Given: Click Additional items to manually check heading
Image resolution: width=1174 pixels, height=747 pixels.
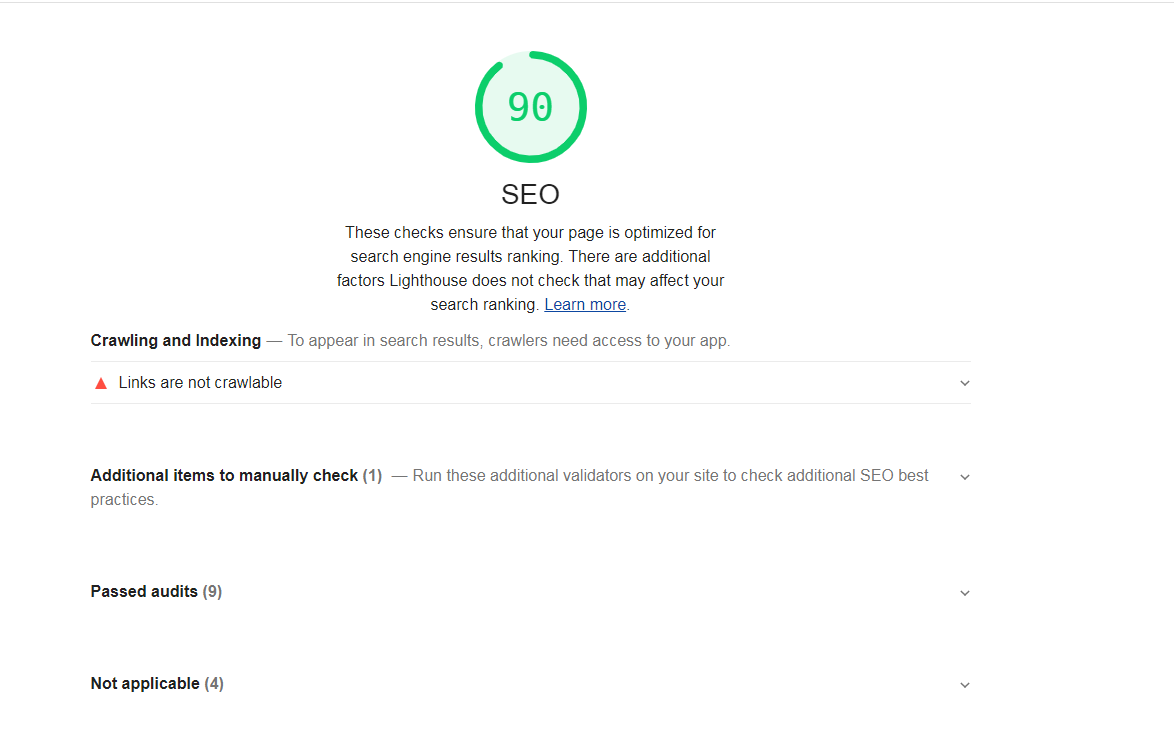Looking at the screenshot, I should (224, 476).
